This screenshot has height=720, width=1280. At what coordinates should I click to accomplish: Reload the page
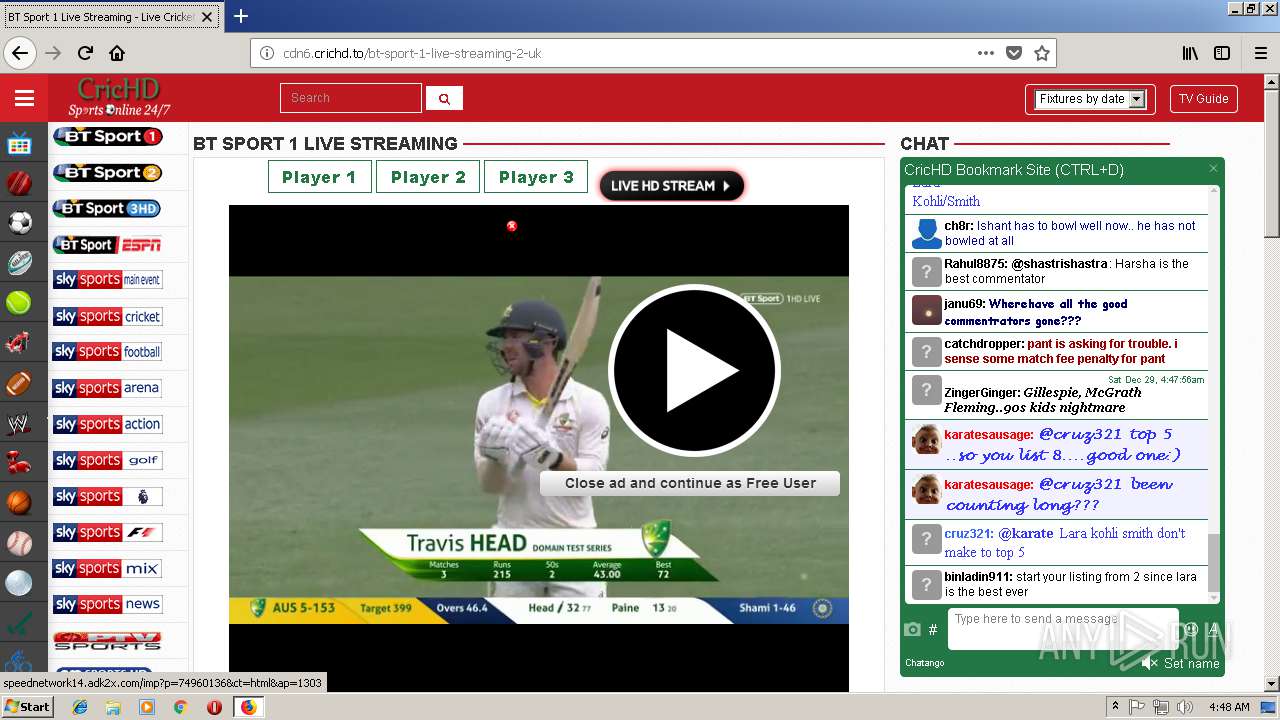pyautogui.click(x=85, y=53)
